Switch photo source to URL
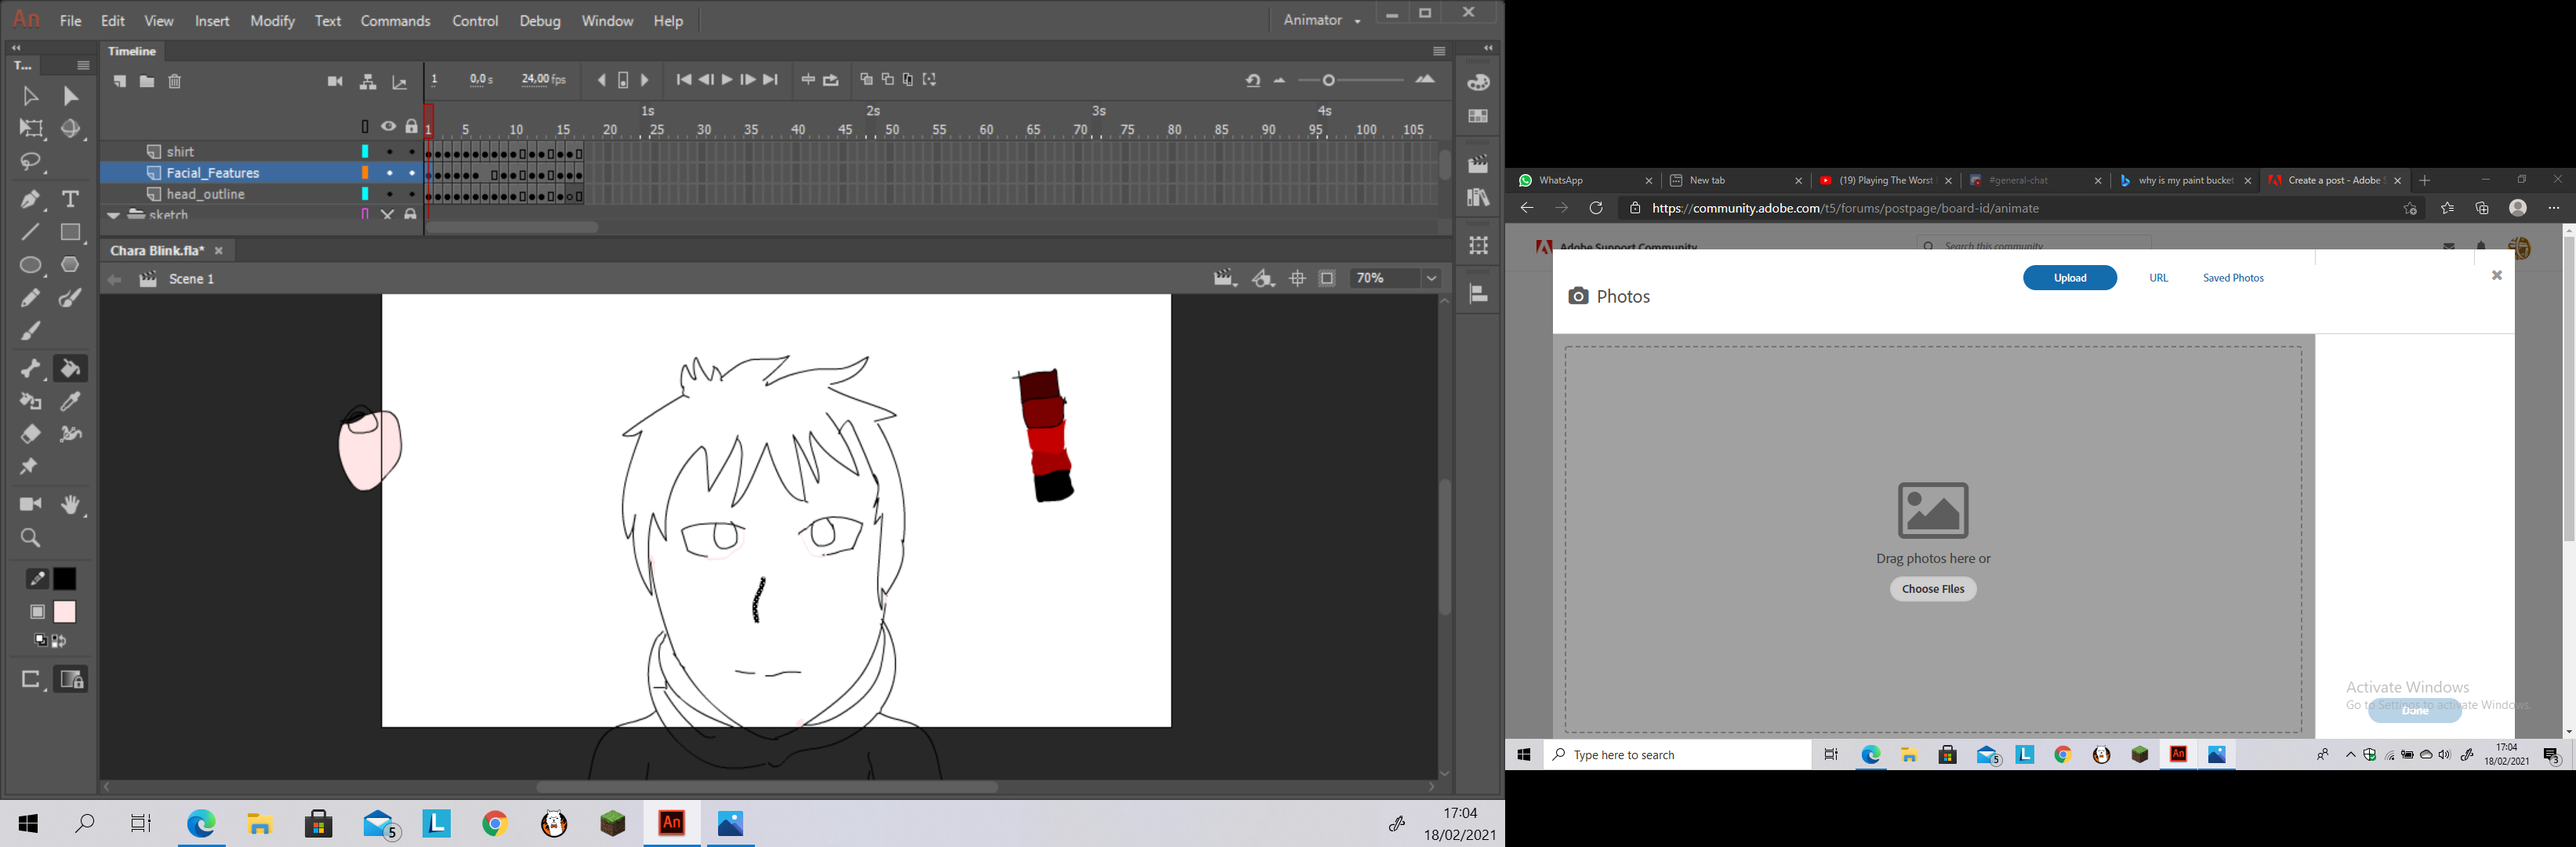 click(2158, 277)
